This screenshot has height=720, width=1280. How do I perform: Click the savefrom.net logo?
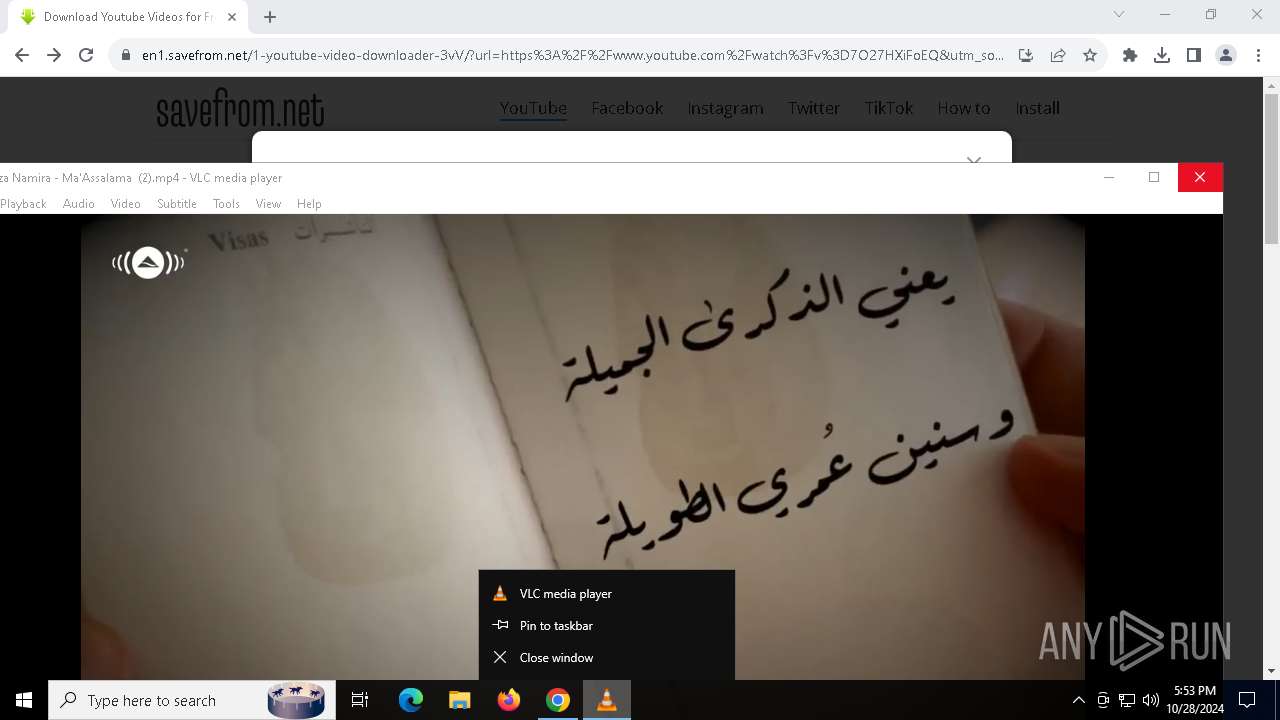(x=240, y=109)
